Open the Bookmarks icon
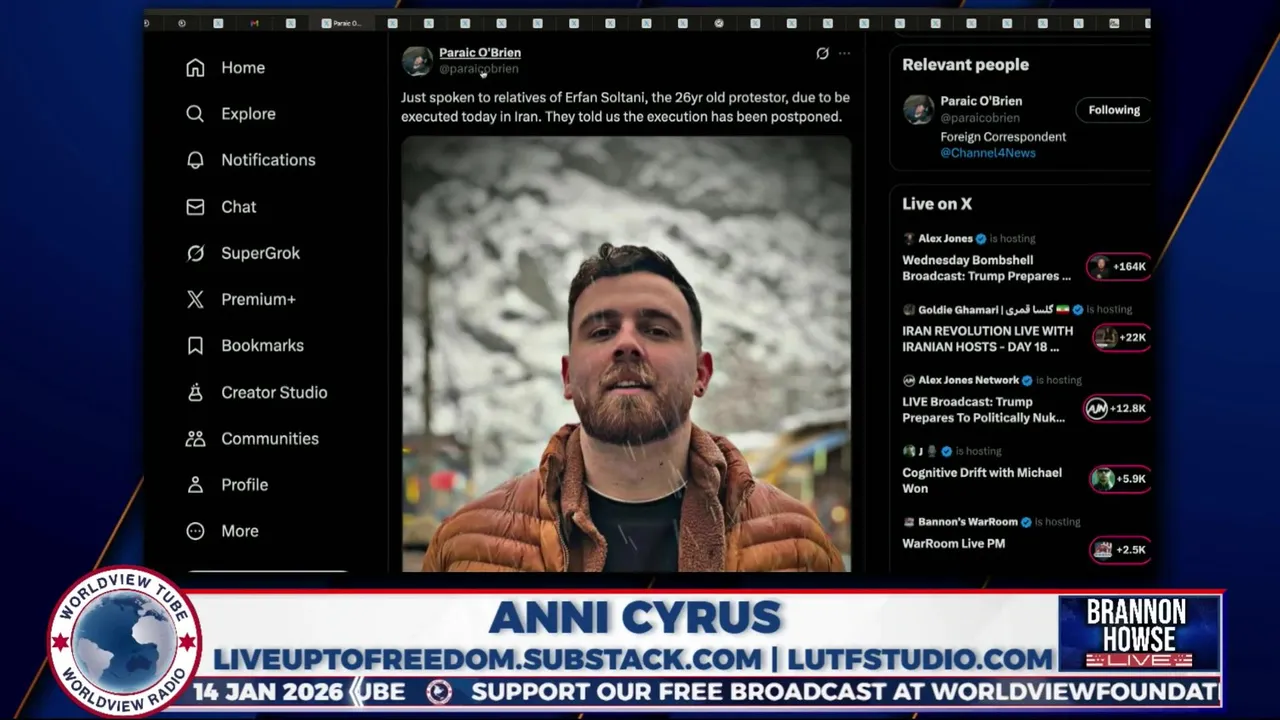 (x=195, y=346)
